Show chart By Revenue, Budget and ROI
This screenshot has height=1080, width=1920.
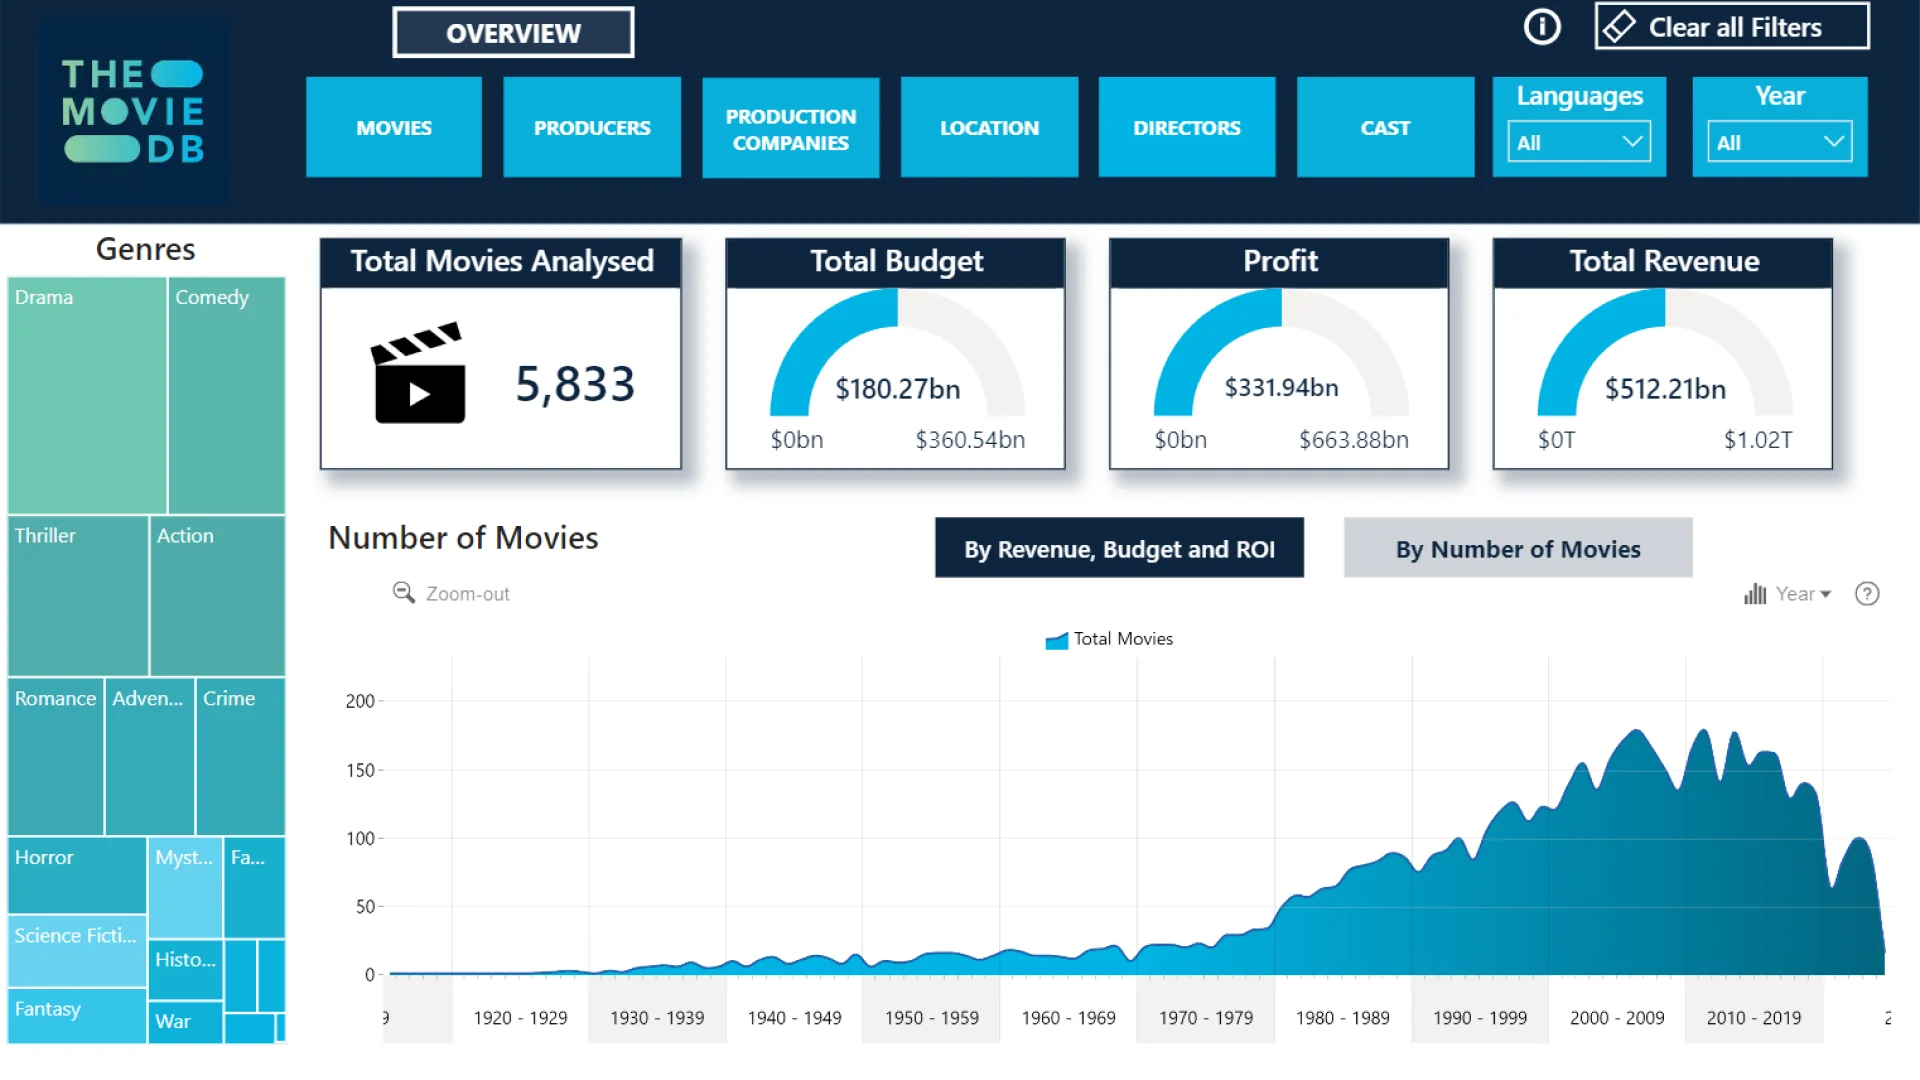click(x=1119, y=548)
